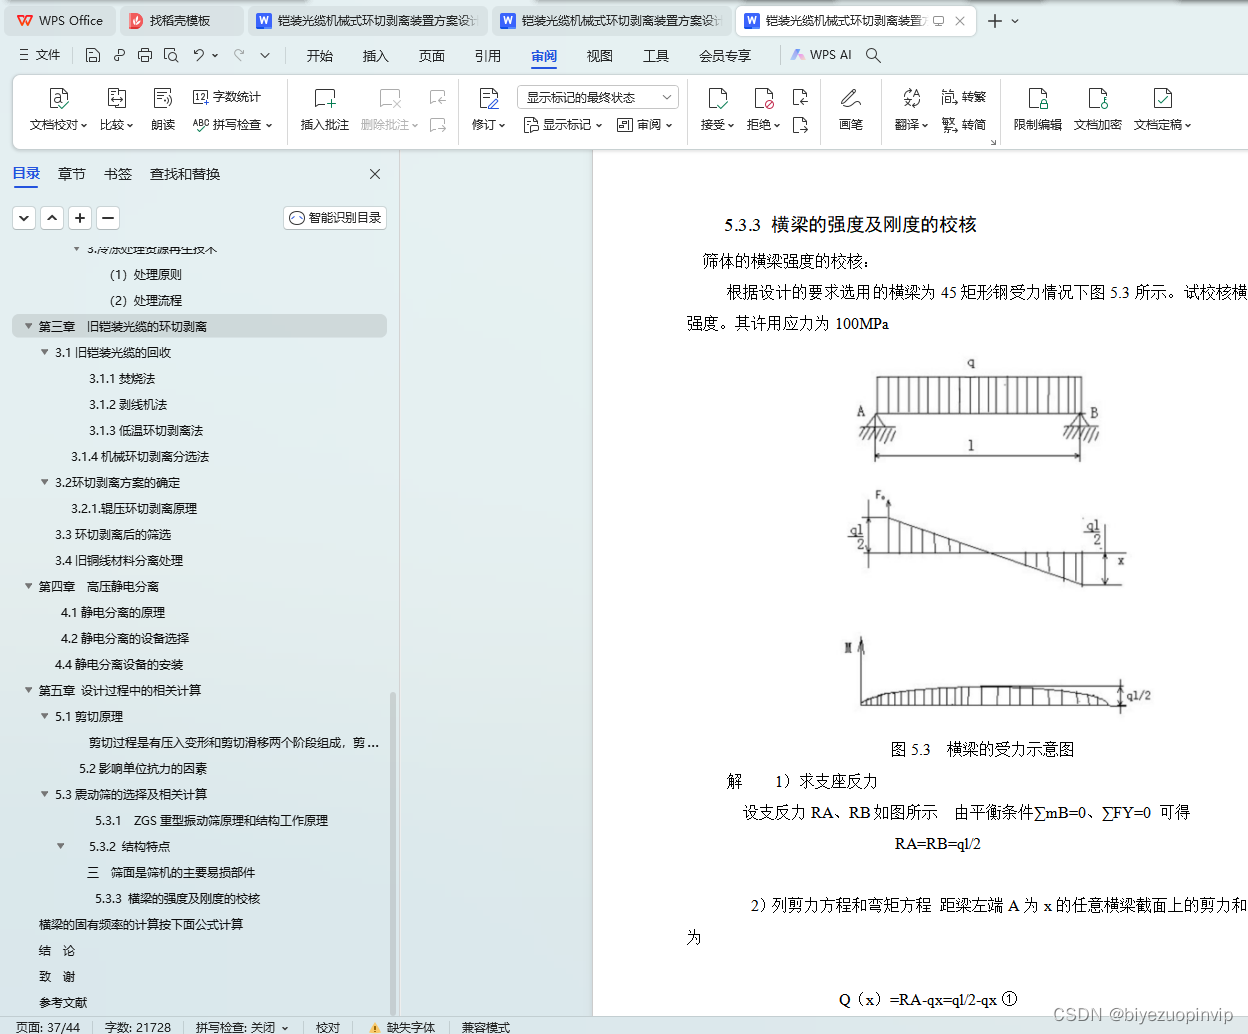Image resolution: width=1248 pixels, height=1034 pixels.
Task: Click the Save icon in quick access bar
Action: [93, 55]
